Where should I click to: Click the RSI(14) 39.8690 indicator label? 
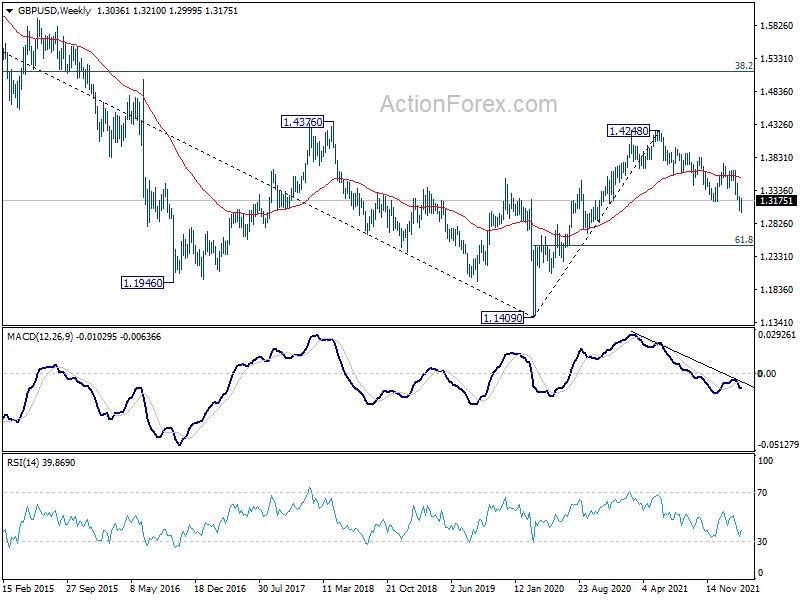pyautogui.click(x=41, y=463)
